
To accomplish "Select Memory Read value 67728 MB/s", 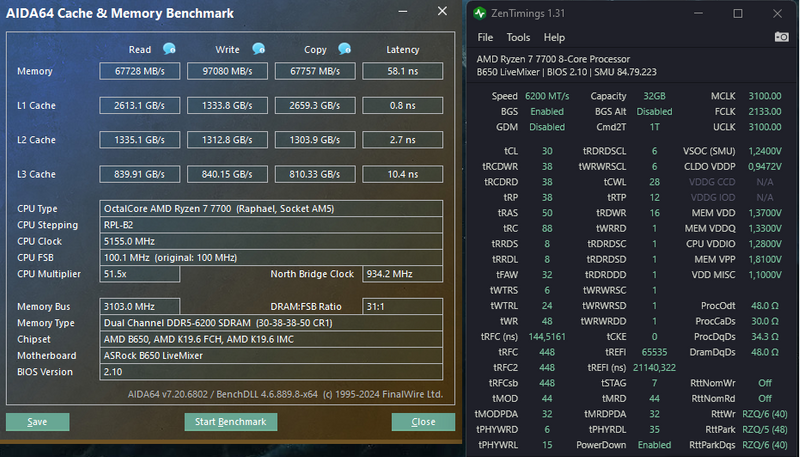I will pyautogui.click(x=140, y=71).
